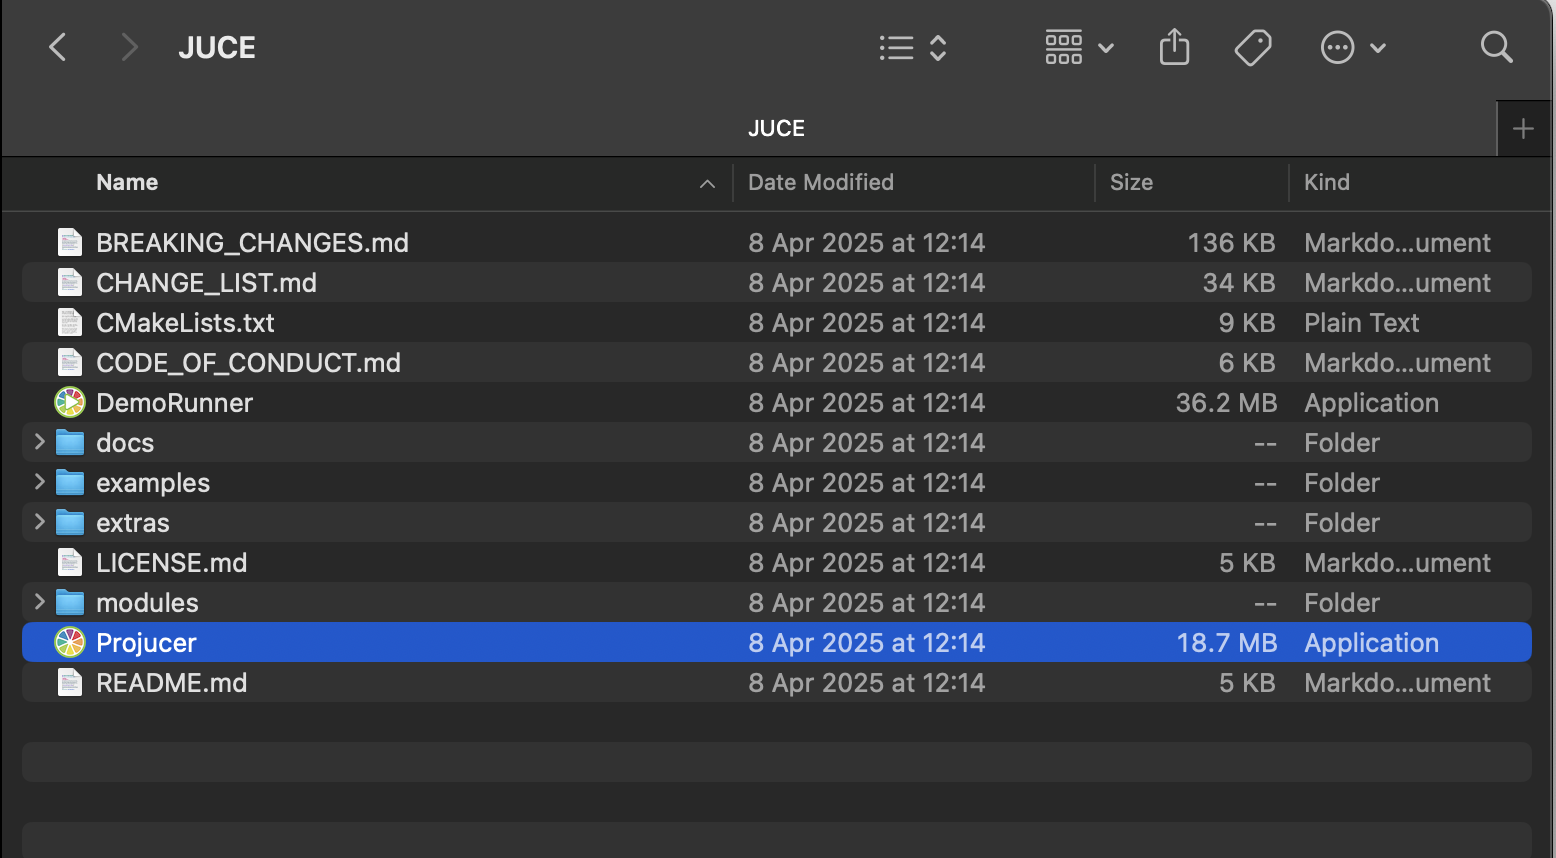This screenshot has height=858, width=1556.
Task: Select the CODE_OF_CONDUCT.md file name
Action: pyautogui.click(x=248, y=363)
